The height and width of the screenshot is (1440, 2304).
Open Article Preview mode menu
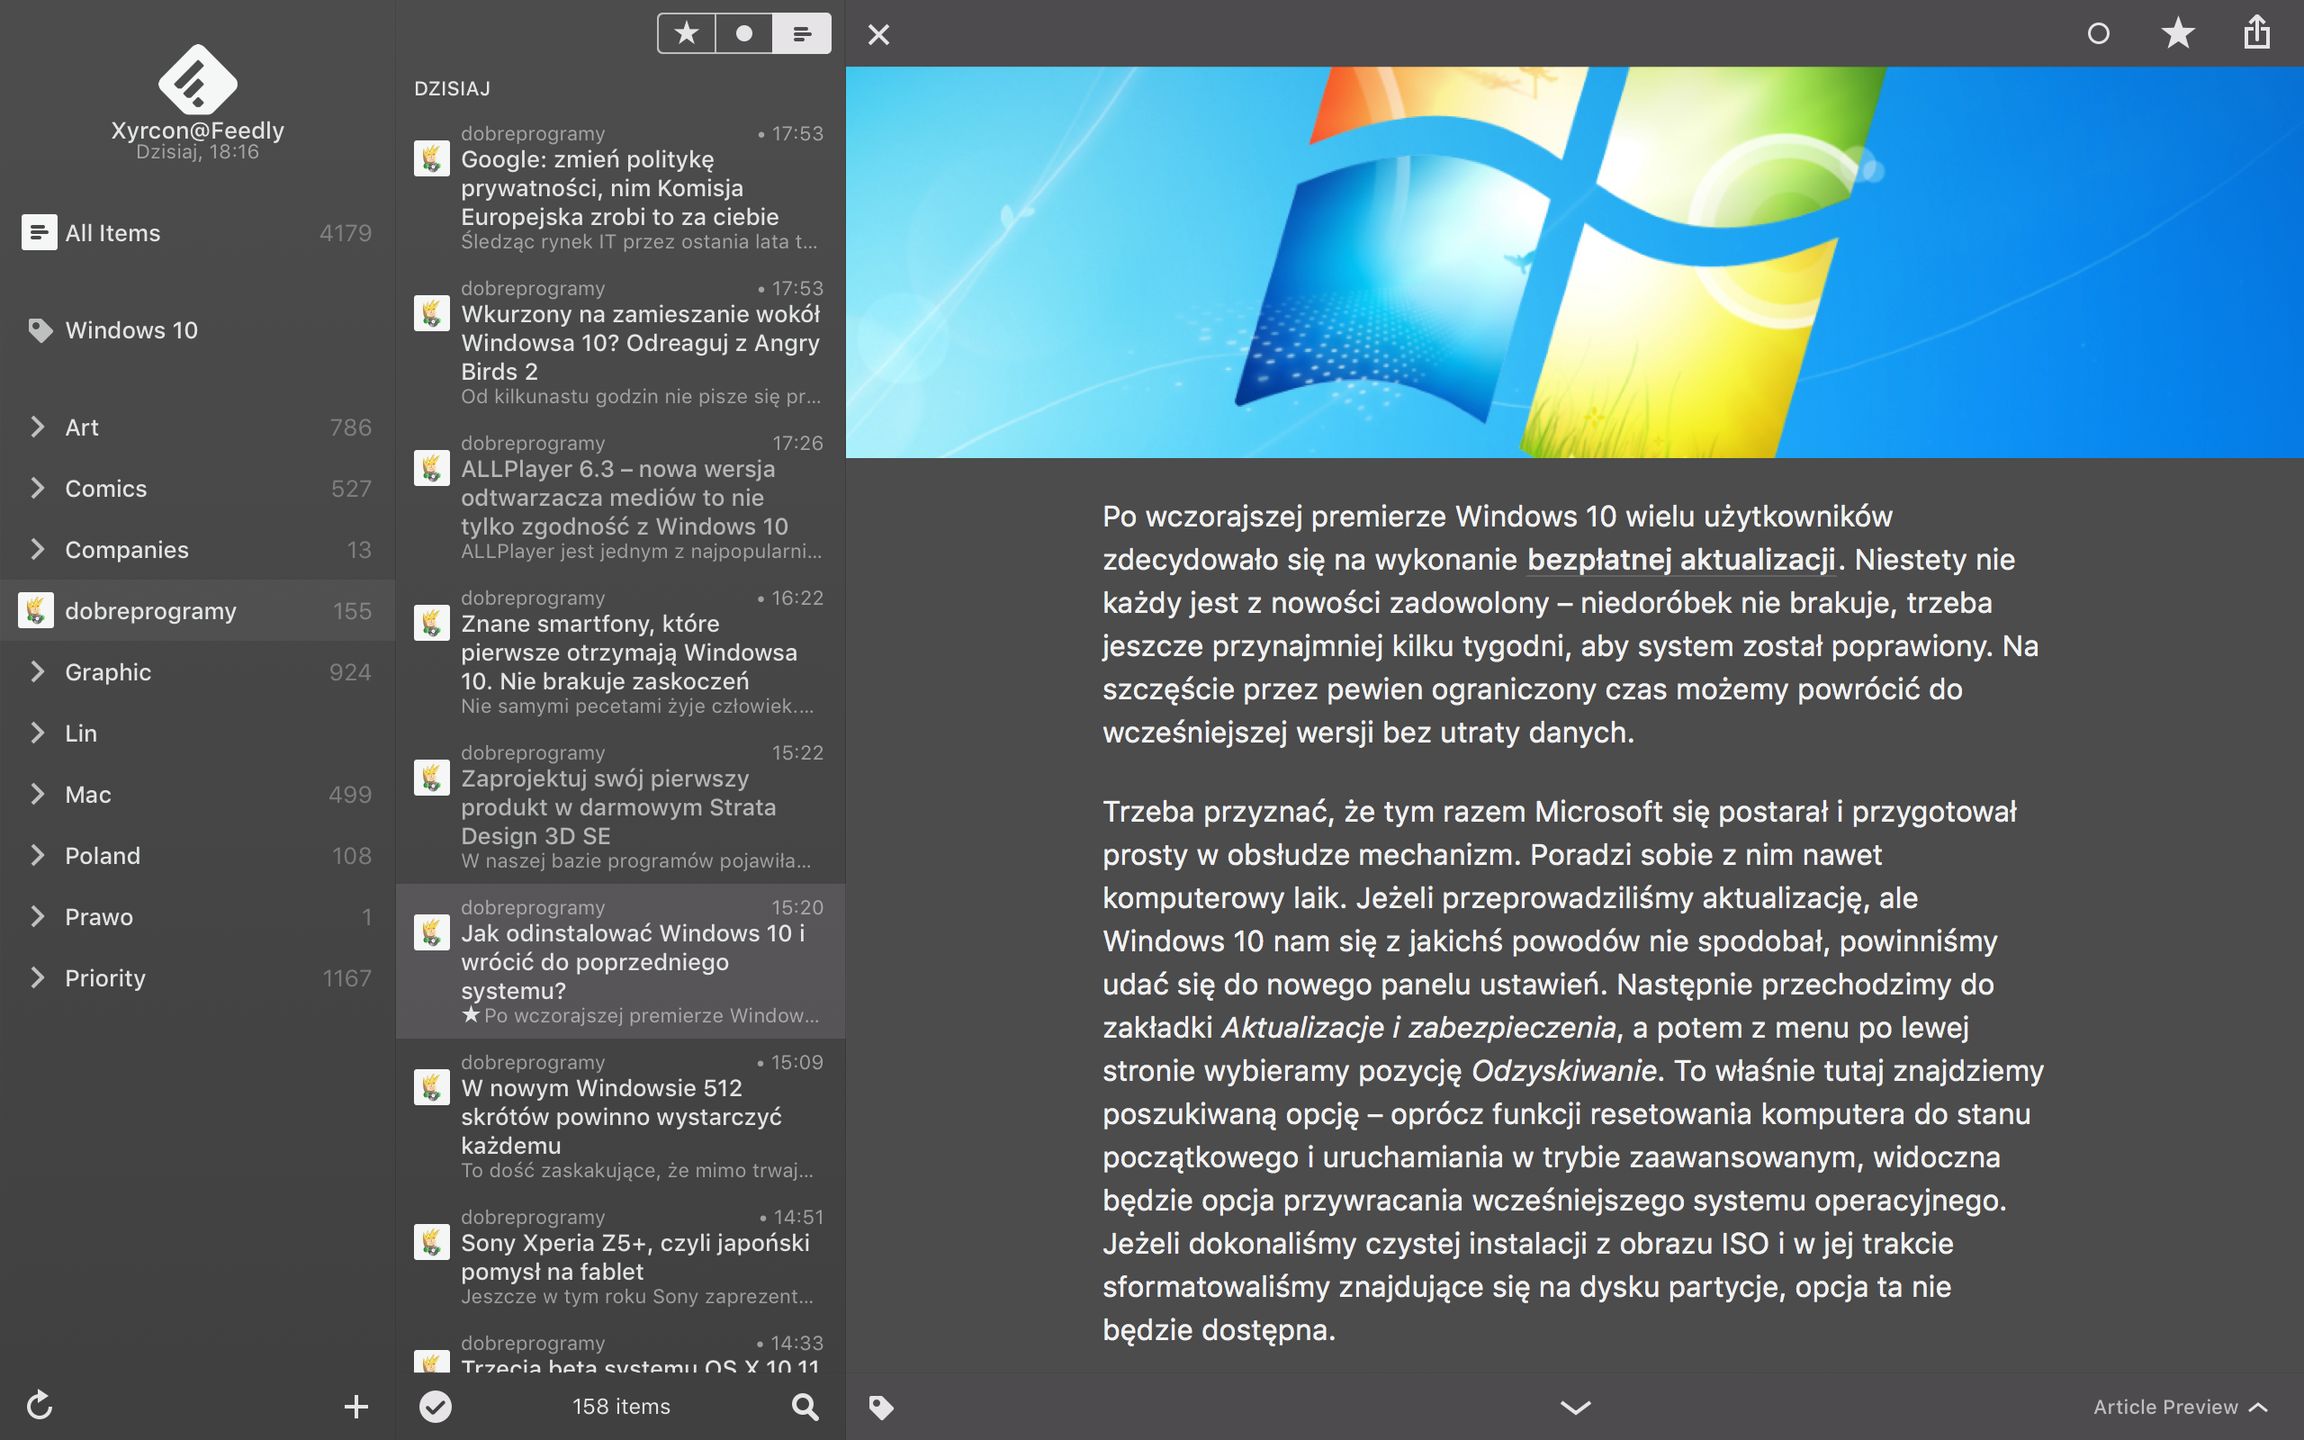pos(2180,1407)
